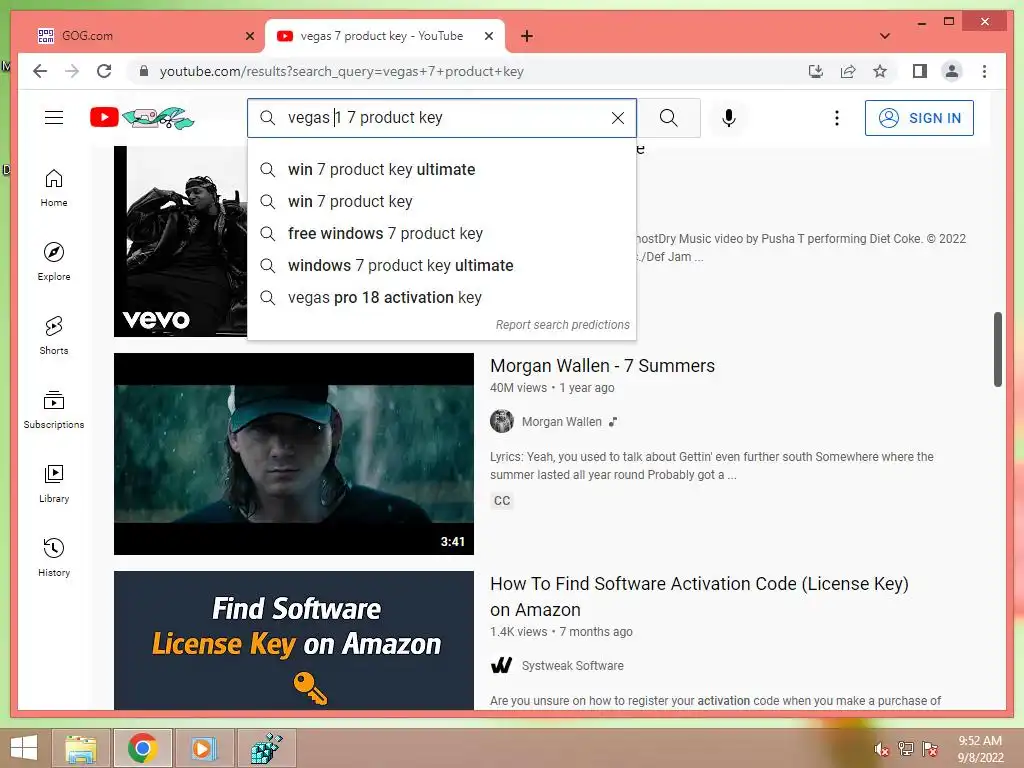Open File Explorer from the taskbar
Viewport: 1024px width, 768px height.
(x=81, y=748)
